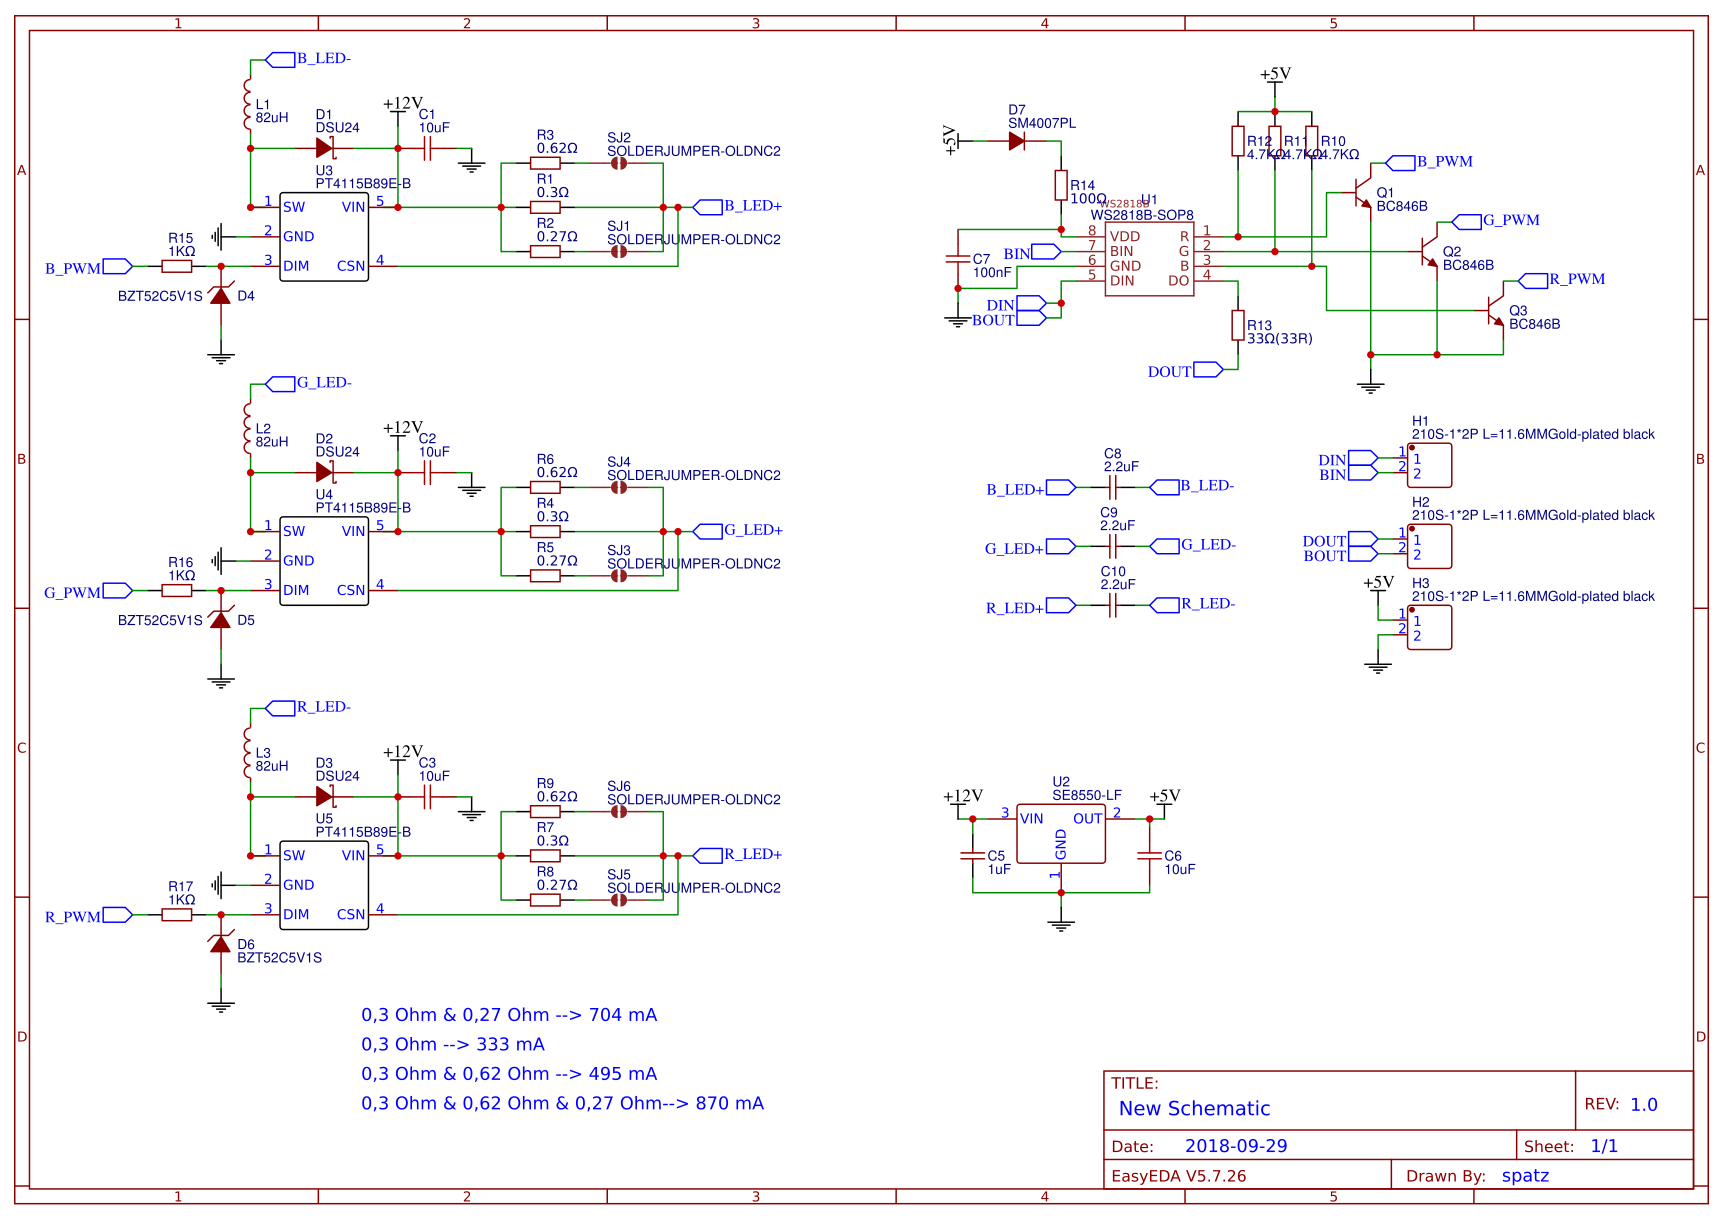Select the U3 PT4115B89E-B chip body
Image resolution: width=1723 pixels, height=1219 pixels.
pos(324,237)
